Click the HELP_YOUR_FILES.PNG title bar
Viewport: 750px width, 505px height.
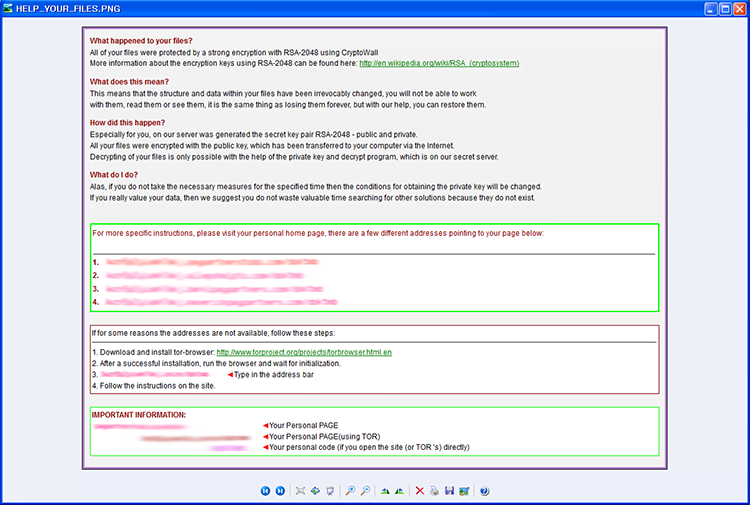(68, 9)
